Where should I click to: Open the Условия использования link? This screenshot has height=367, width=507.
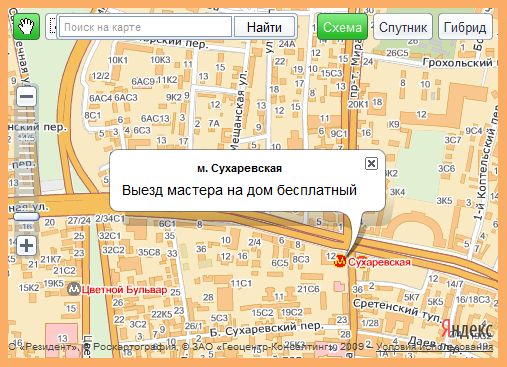(434, 347)
